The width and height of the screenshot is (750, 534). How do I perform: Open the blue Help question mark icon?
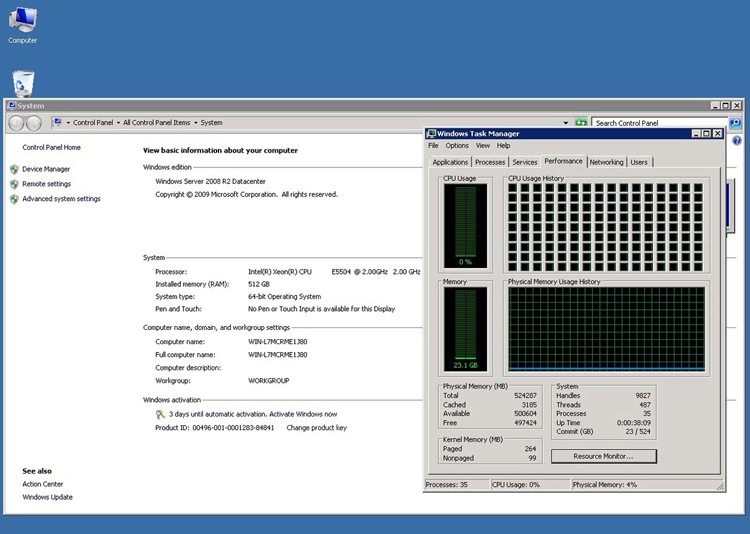point(737,141)
